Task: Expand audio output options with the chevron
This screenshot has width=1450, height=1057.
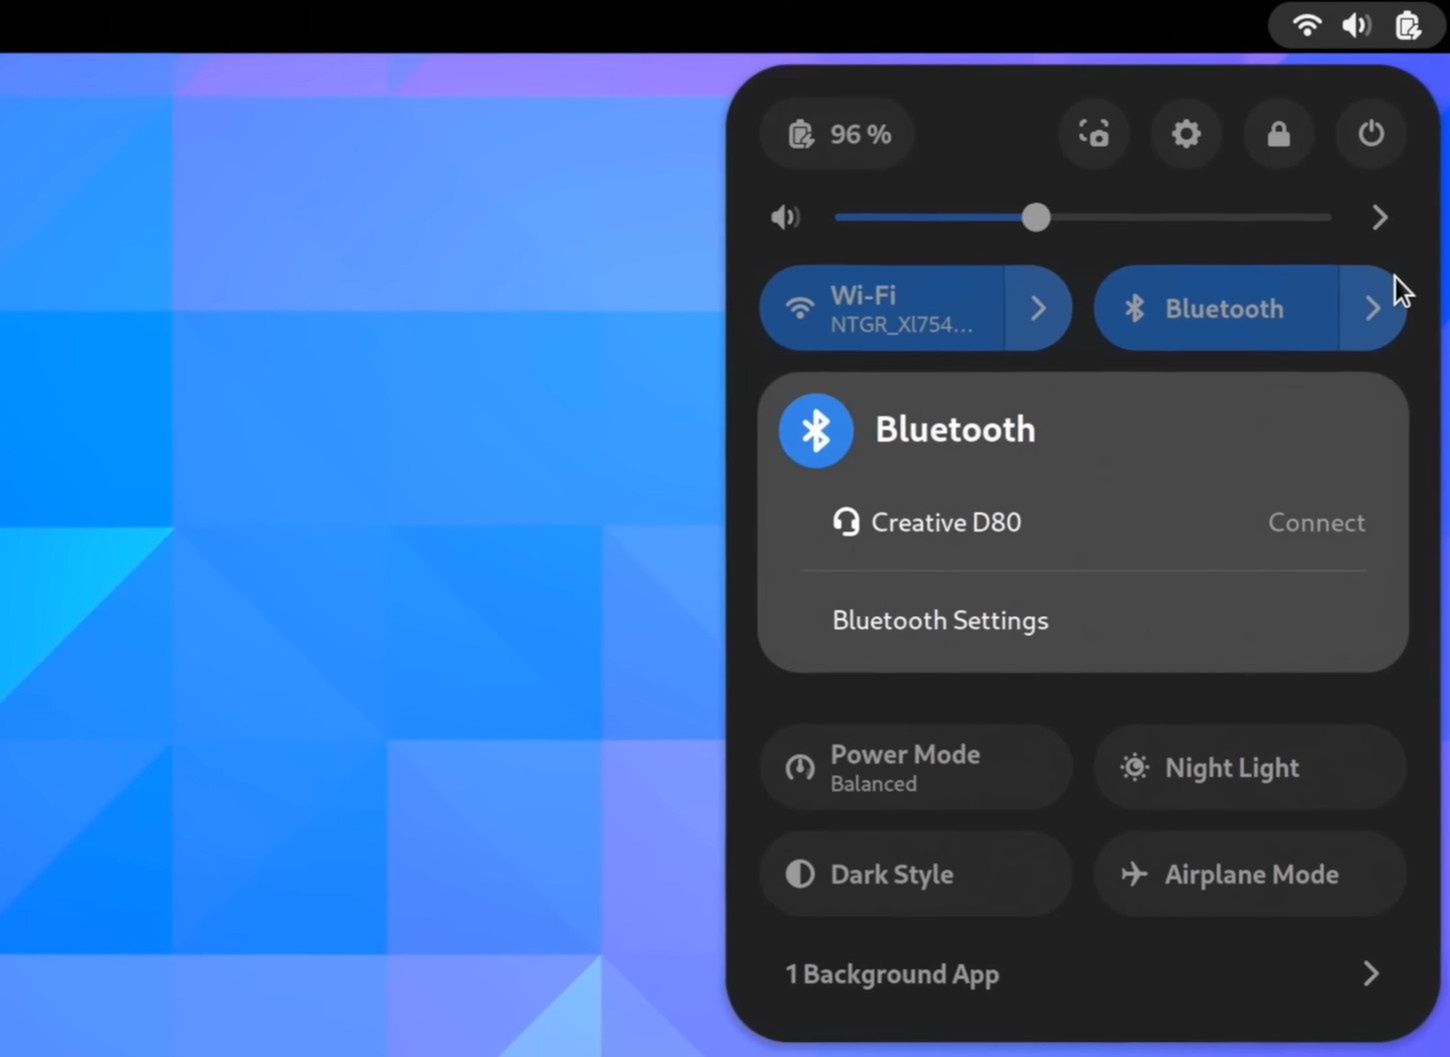Action: tap(1380, 217)
